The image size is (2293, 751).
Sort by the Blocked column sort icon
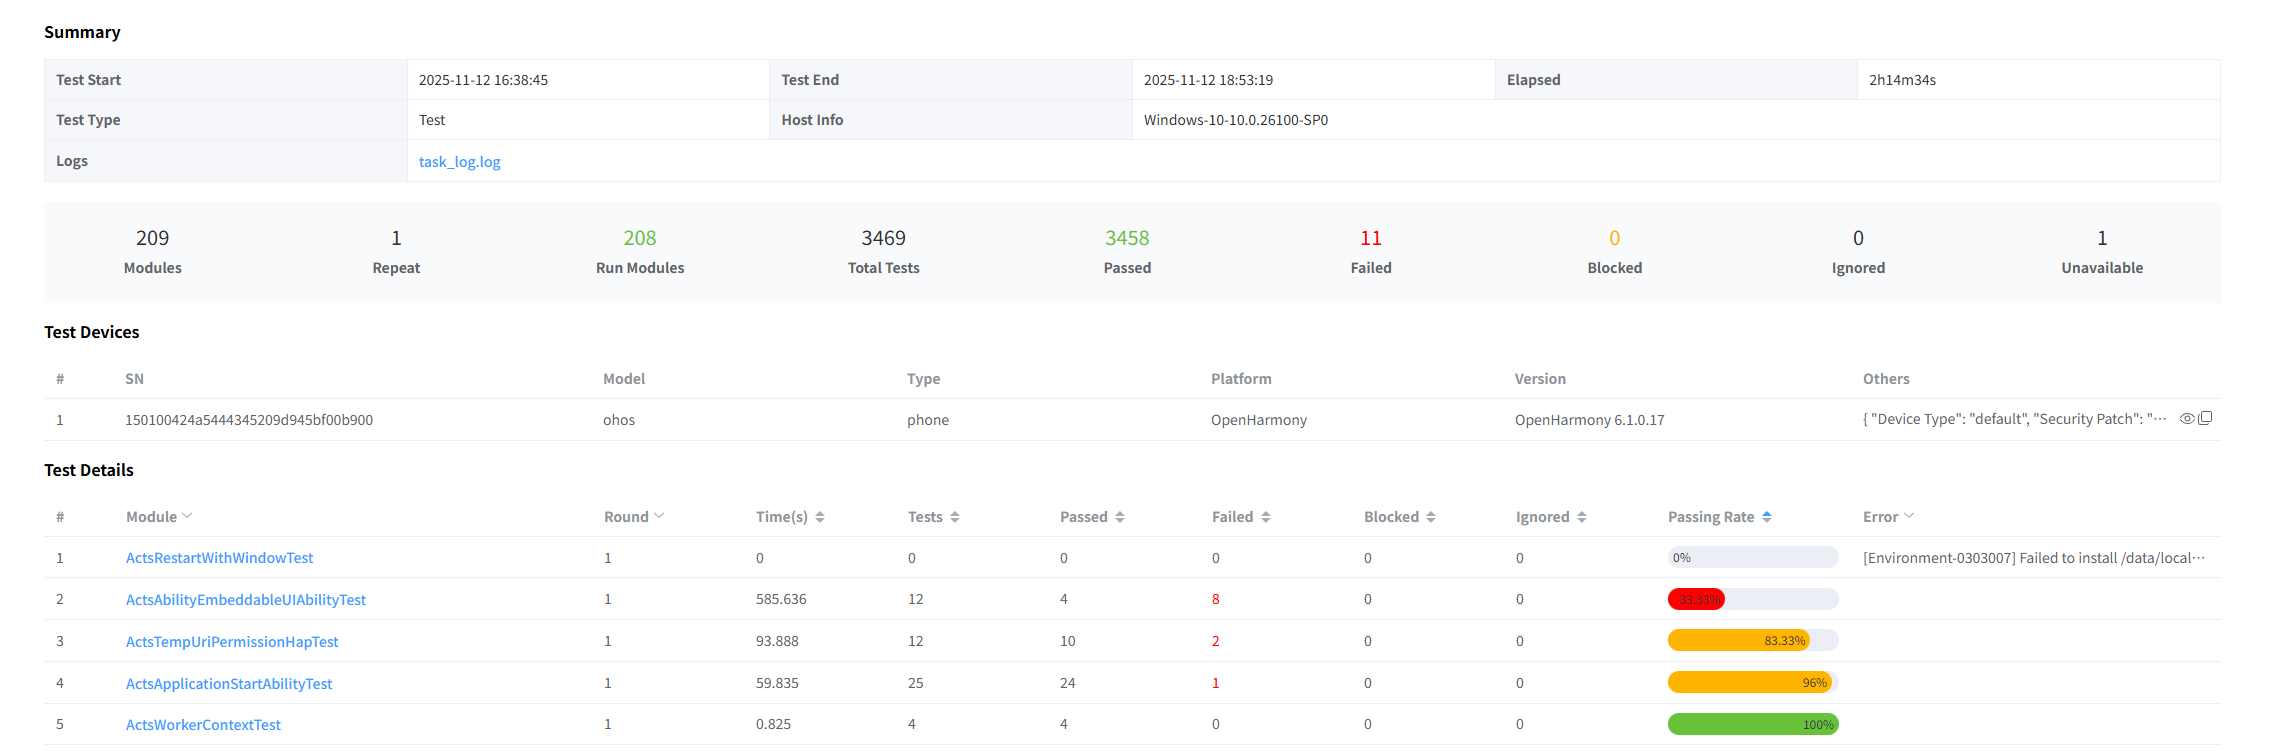point(1431,517)
